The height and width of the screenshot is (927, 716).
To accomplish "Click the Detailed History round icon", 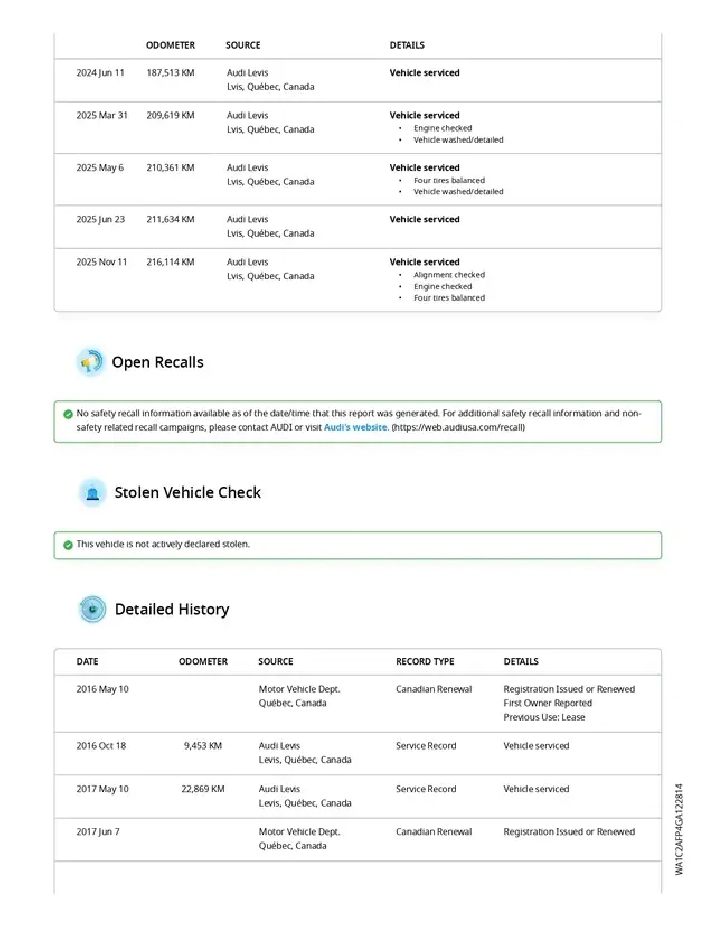I will [92, 609].
